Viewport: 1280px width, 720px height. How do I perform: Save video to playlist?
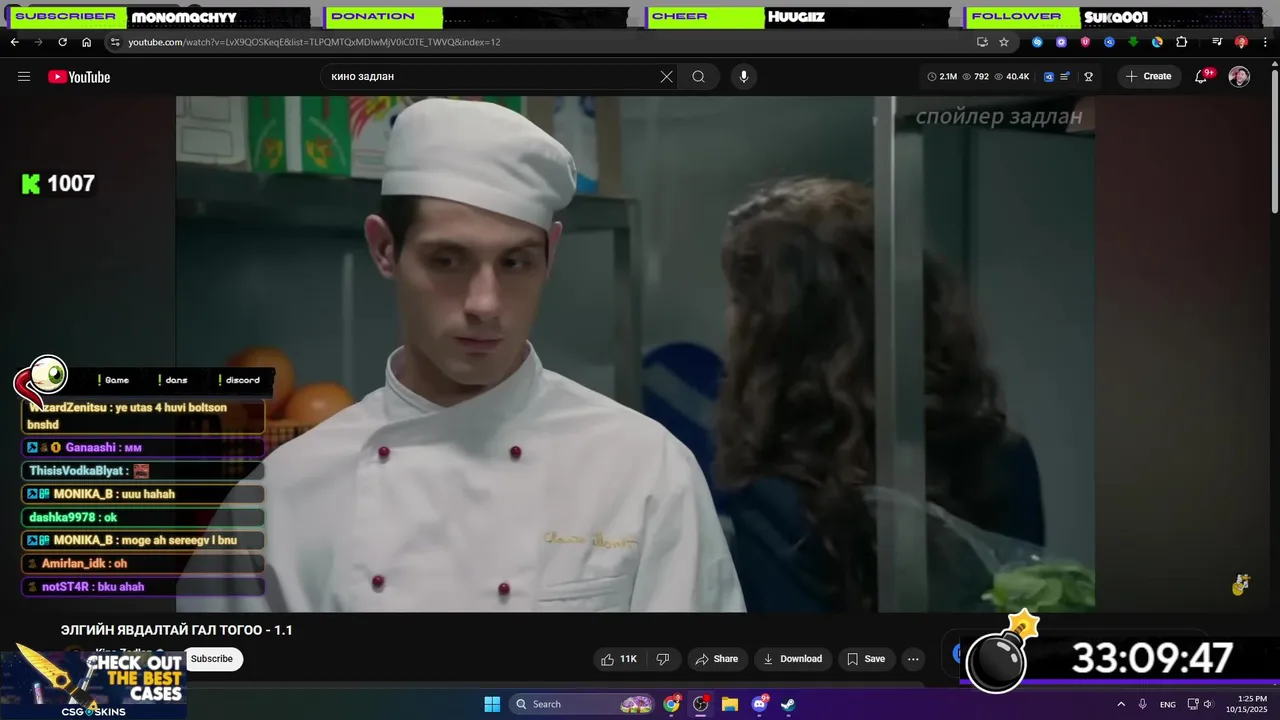[865, 659]
